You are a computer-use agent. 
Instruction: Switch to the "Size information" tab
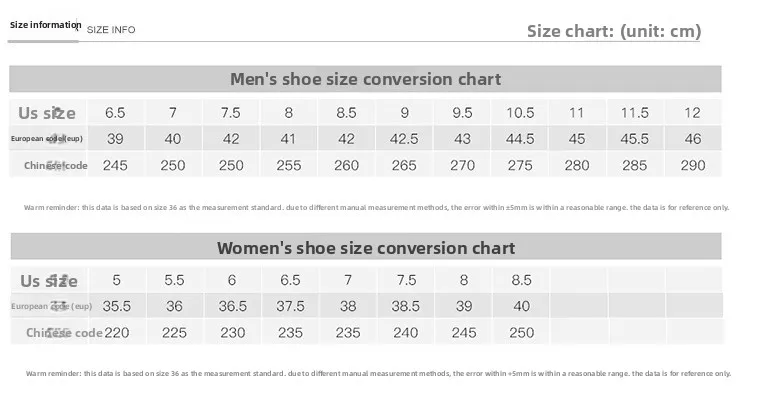(x=45, y=24)
